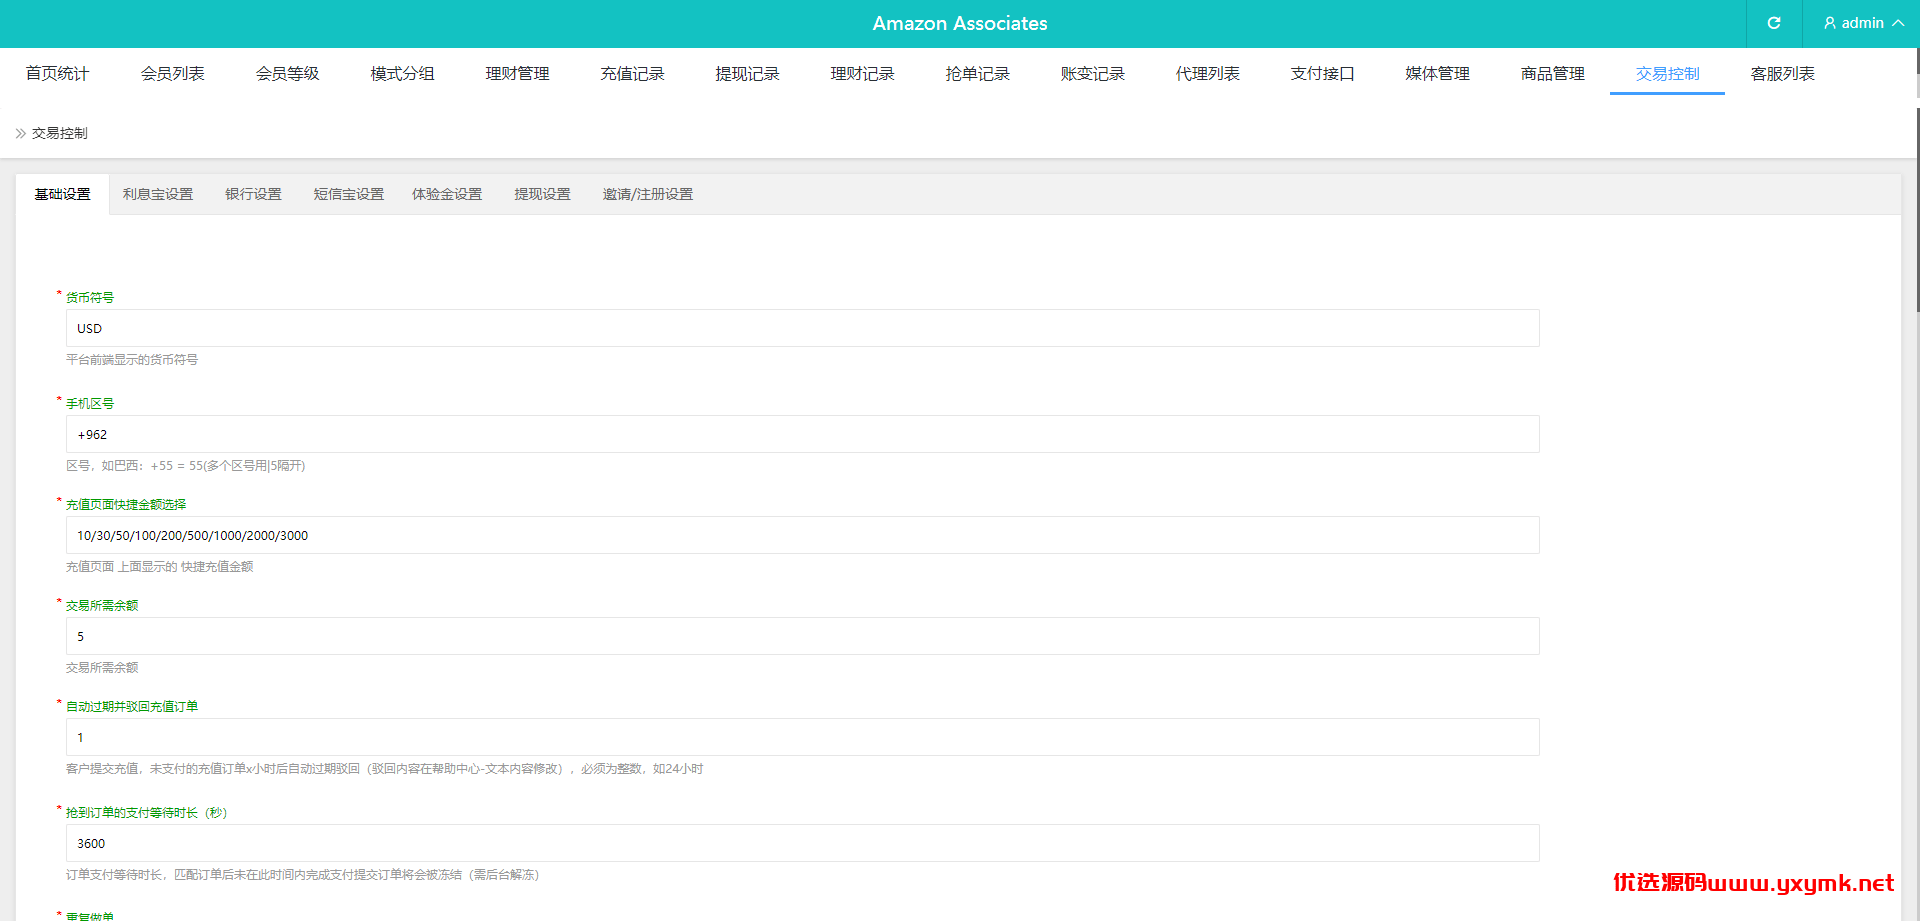Open the admin user dropdown
The width and height of the screenshot is (1920, 921).
tap(1863, 23)
